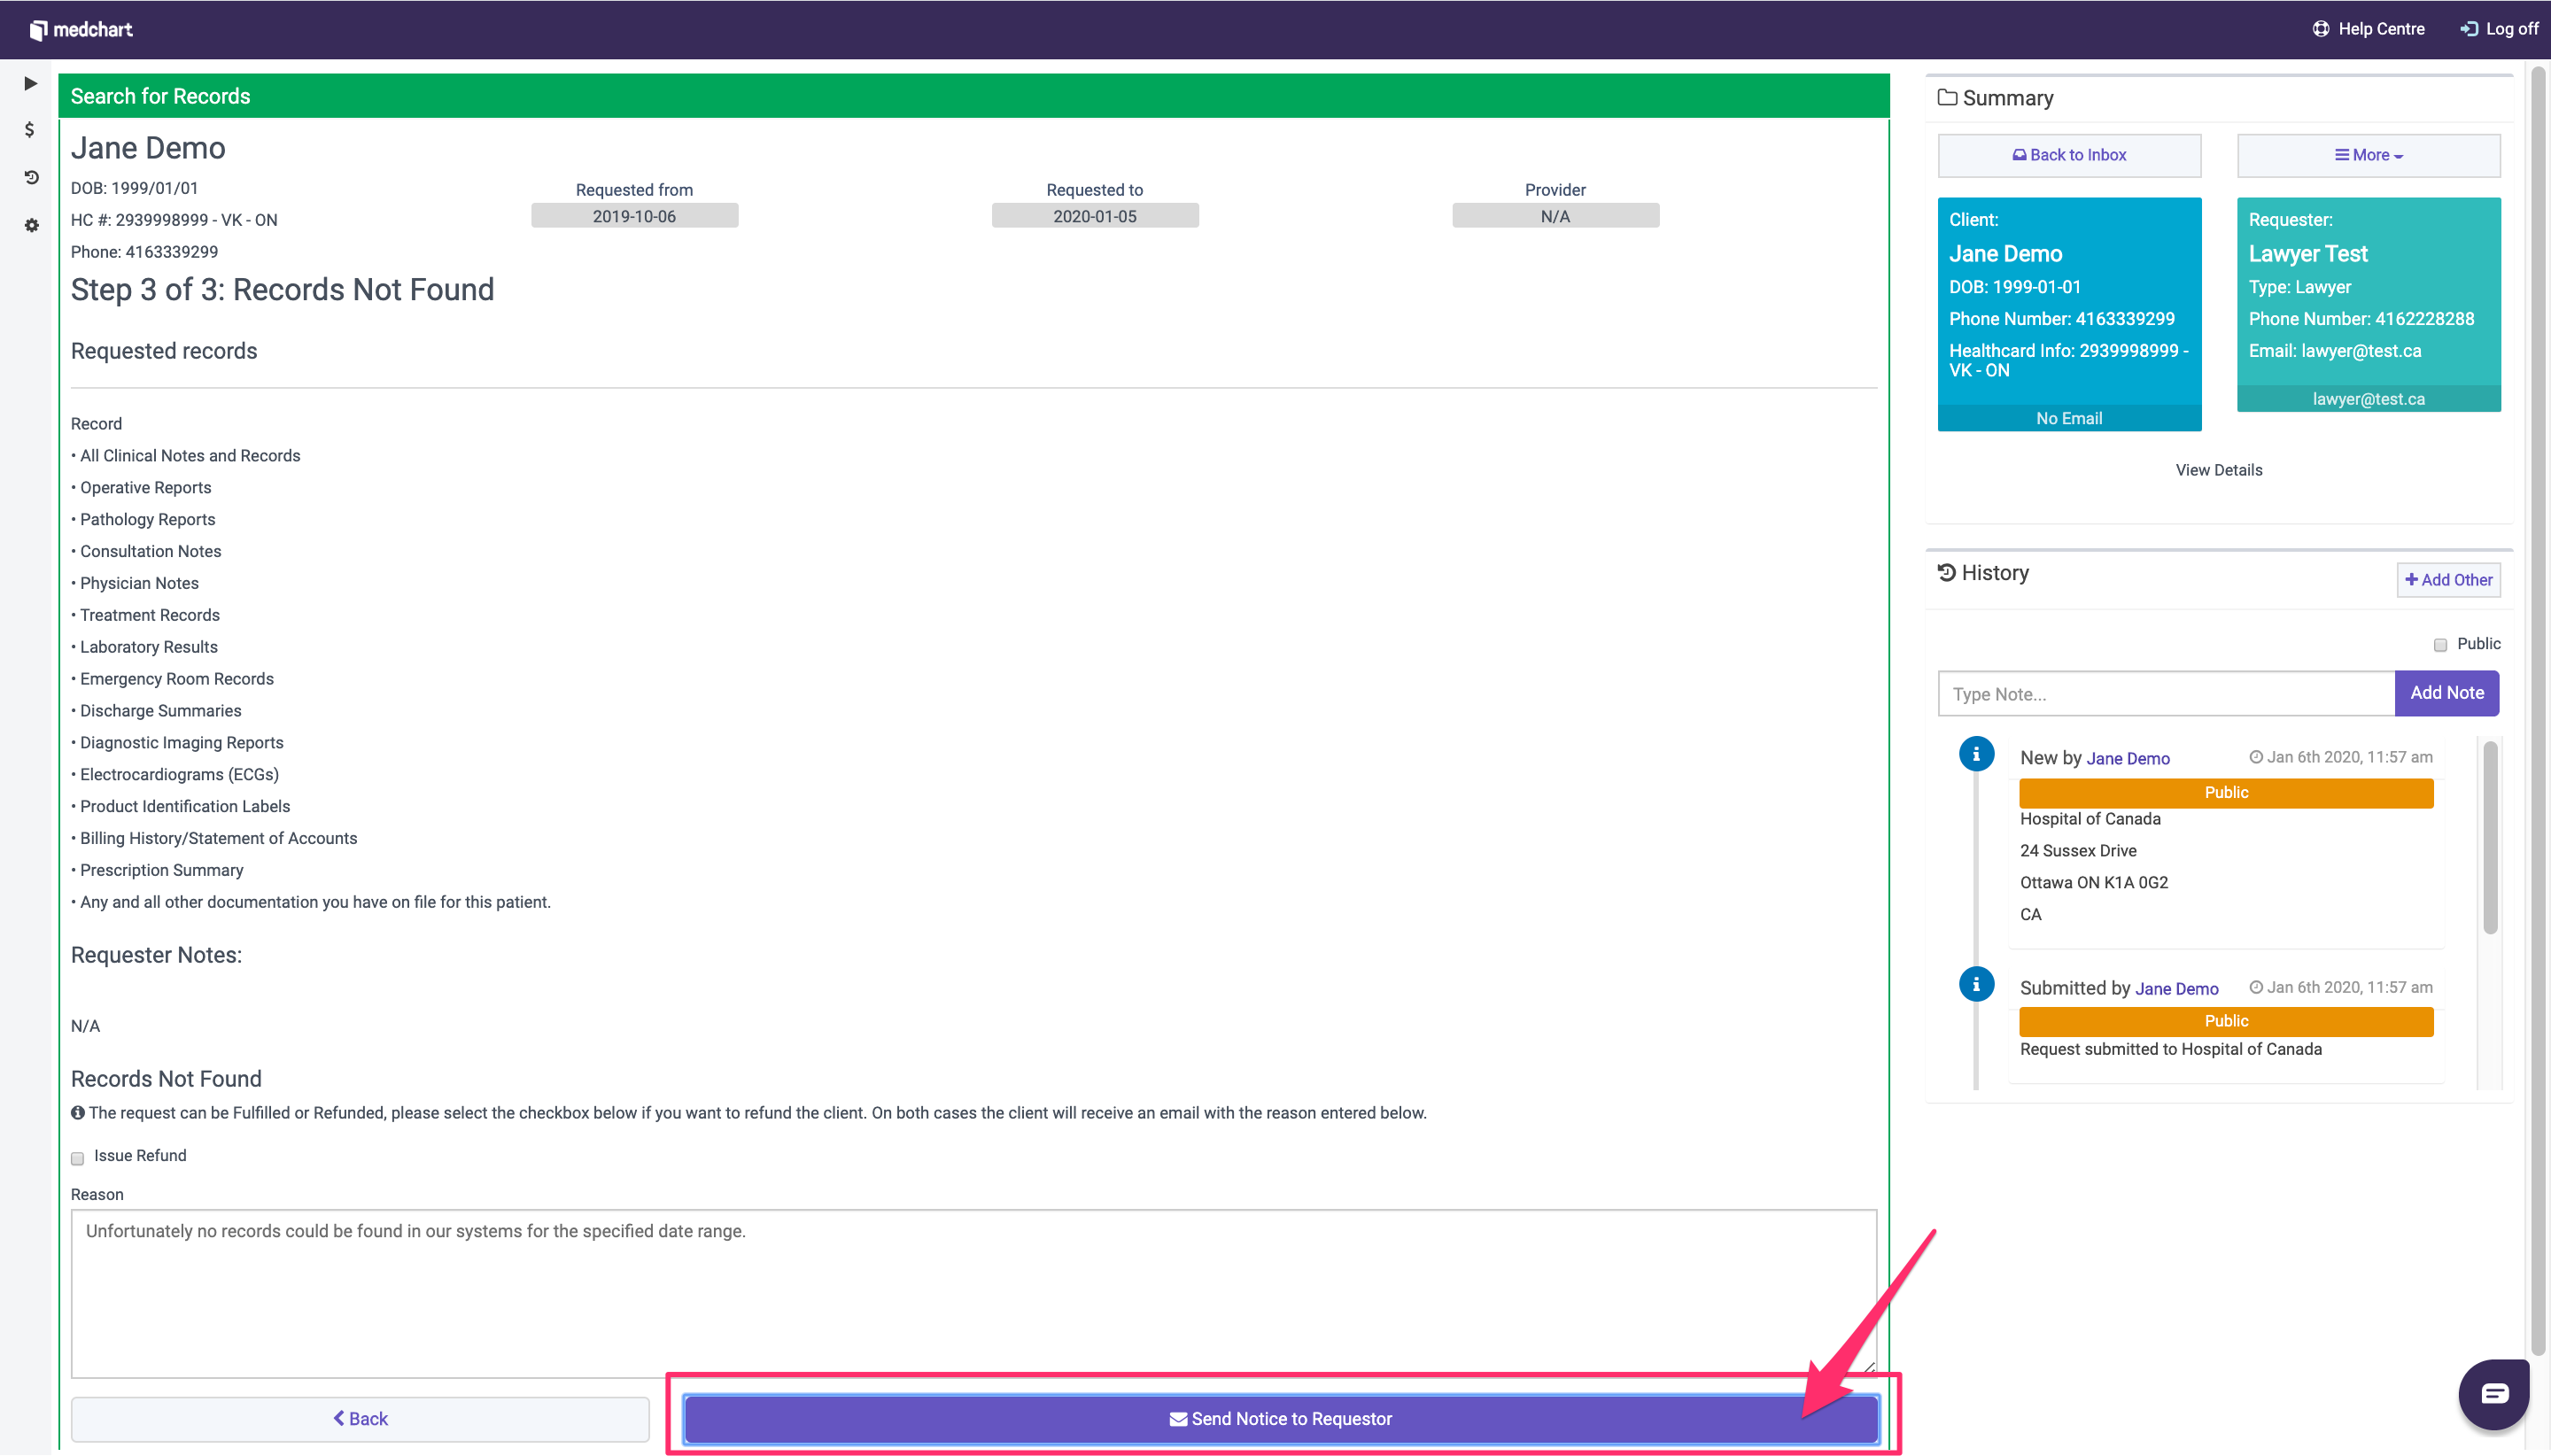This screenshot has height=1456, width=2551.
Task: Click info icon on New entry
Action: point(1976,754)
